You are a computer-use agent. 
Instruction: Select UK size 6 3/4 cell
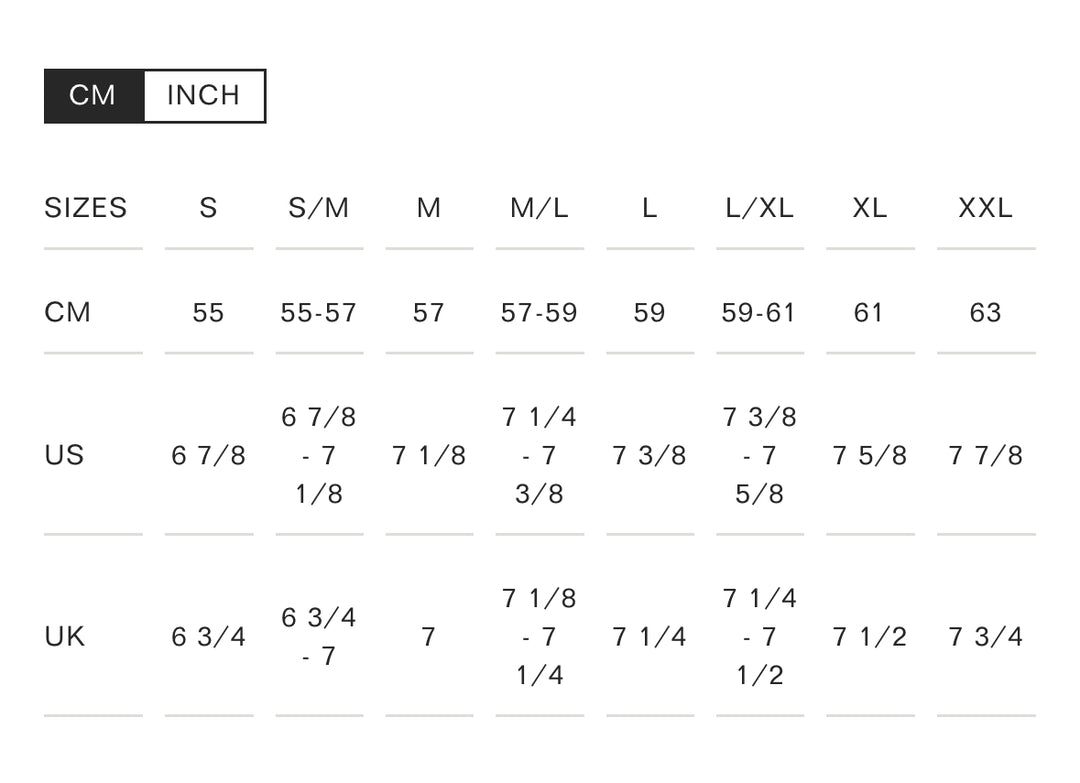coord(209,637)
